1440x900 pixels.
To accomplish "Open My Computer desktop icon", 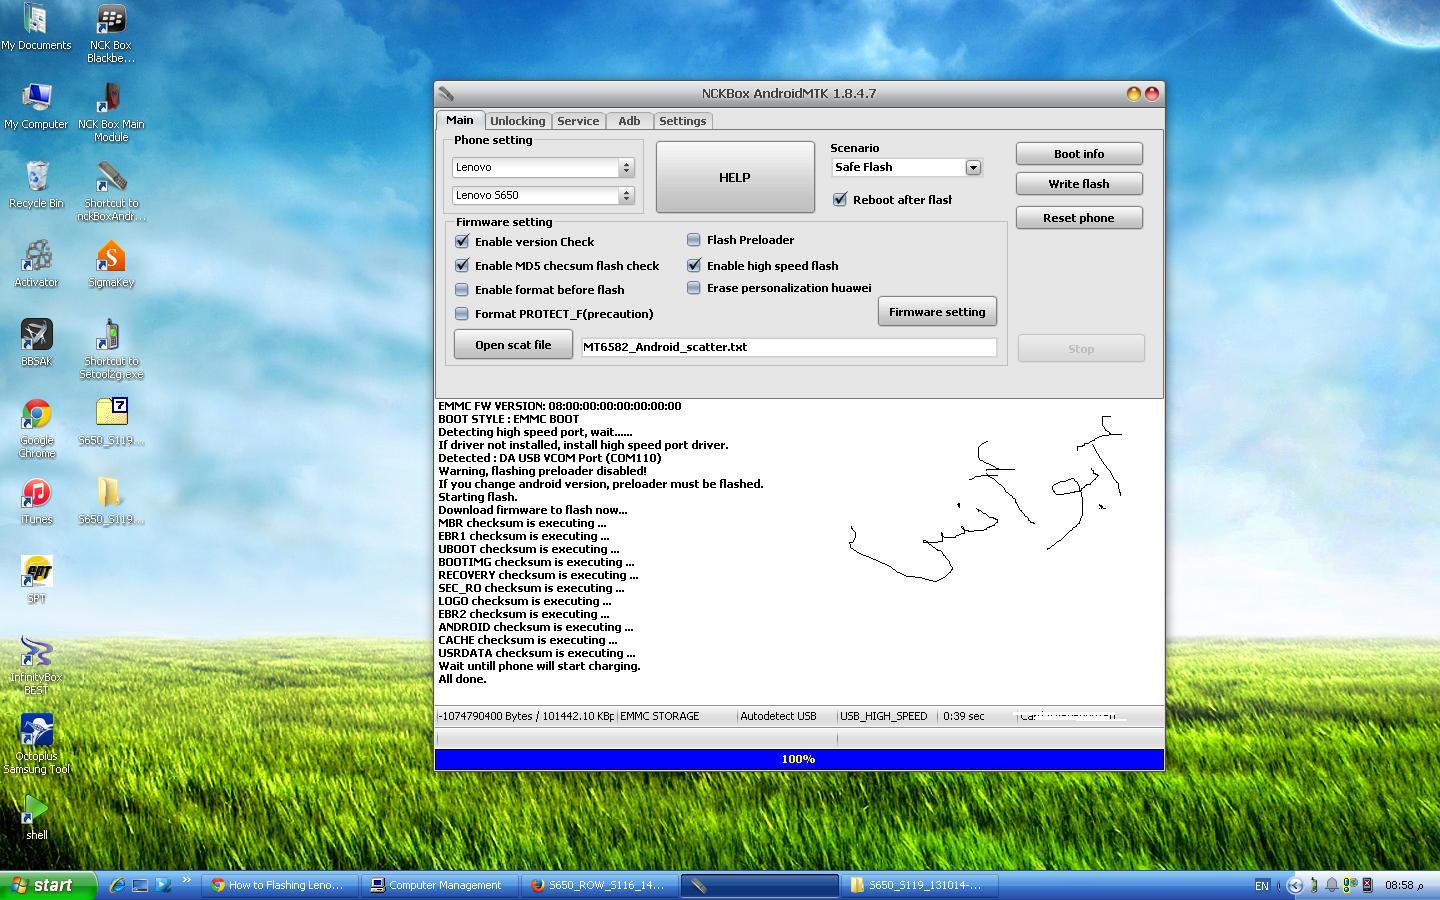I will [x=36, y=106].
